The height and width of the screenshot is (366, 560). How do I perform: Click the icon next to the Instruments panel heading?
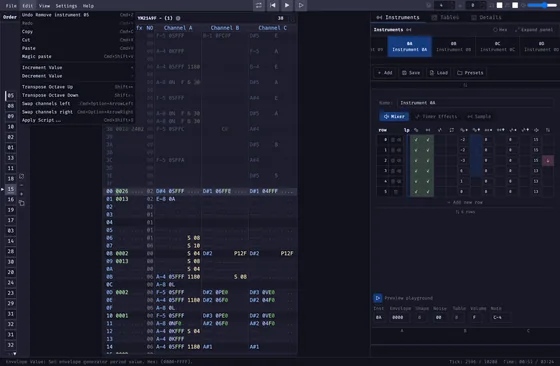pos(409,30)
